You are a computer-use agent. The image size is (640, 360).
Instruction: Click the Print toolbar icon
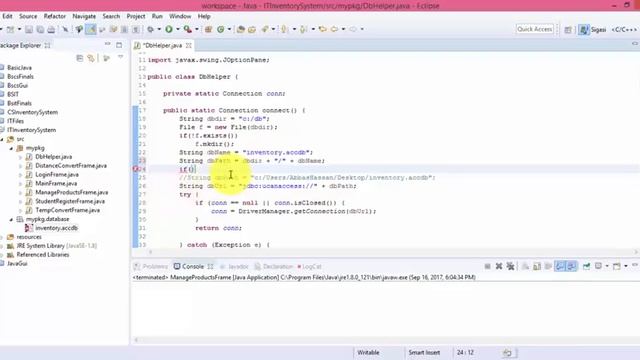[51, 29]
